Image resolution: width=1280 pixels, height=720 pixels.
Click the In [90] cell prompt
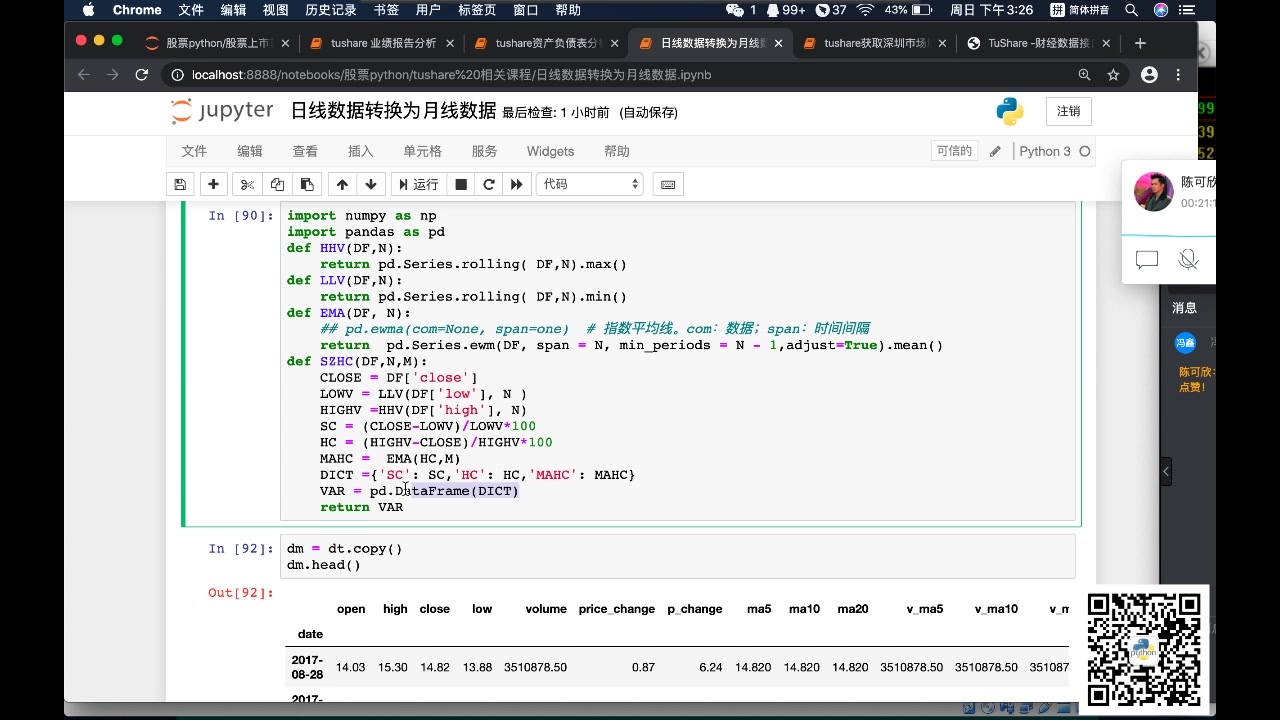[240, 216]
